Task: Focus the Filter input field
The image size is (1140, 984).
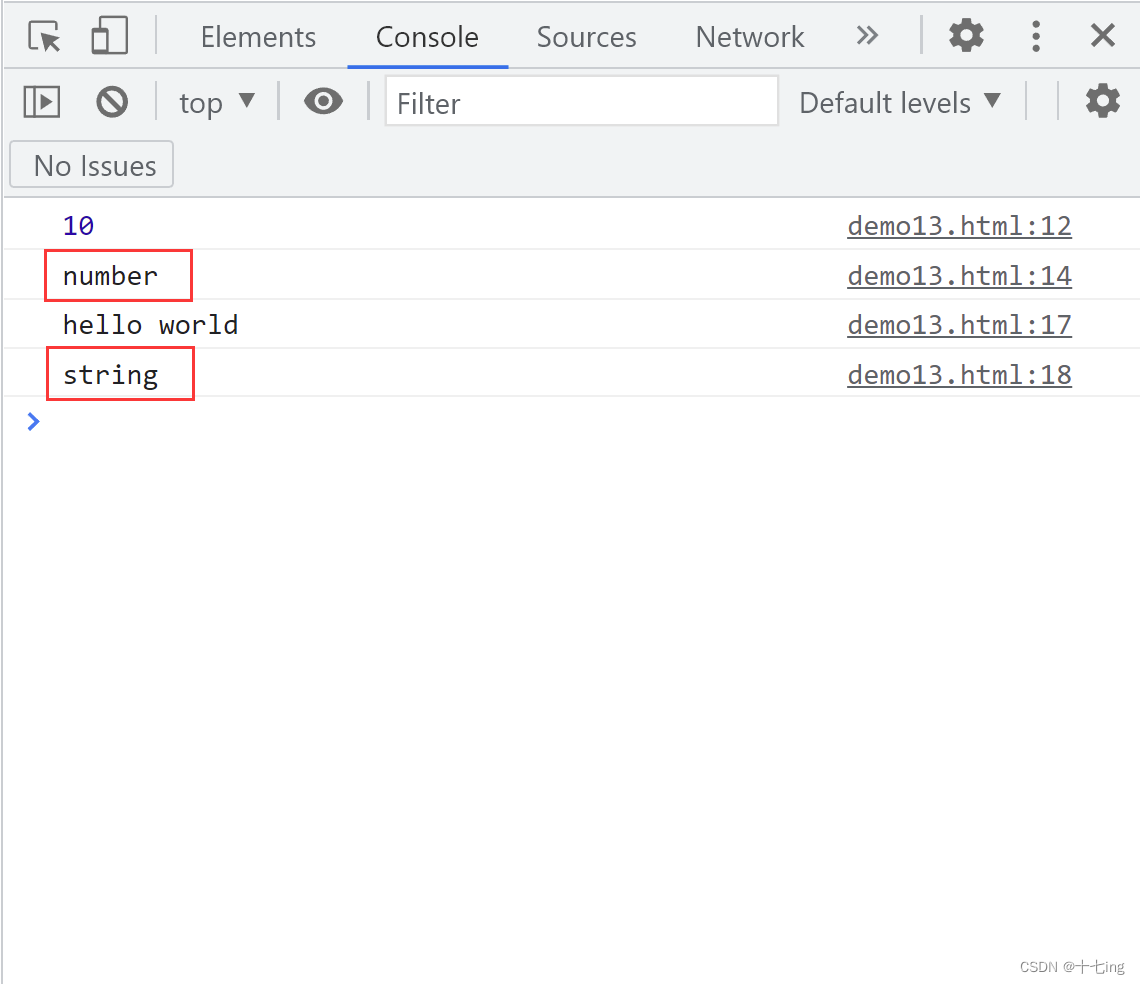Action: point(582,101)
